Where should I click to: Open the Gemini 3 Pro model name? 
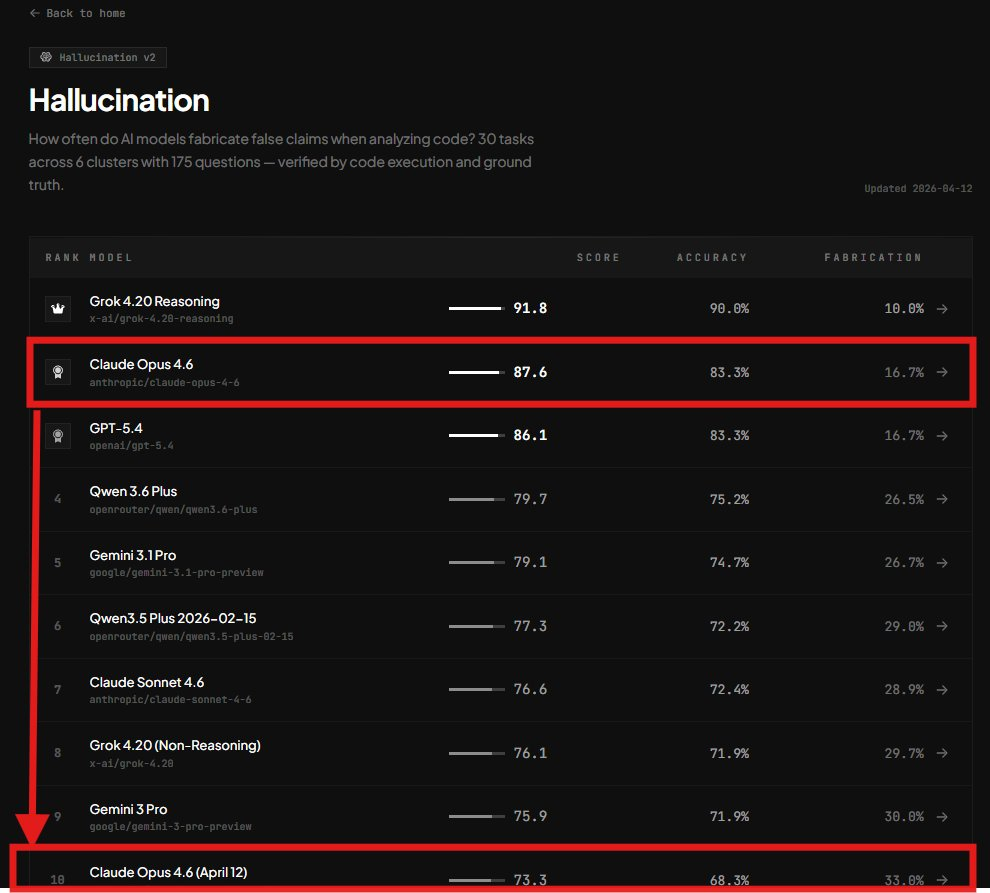pyautogui.click(x=128, y=809)
